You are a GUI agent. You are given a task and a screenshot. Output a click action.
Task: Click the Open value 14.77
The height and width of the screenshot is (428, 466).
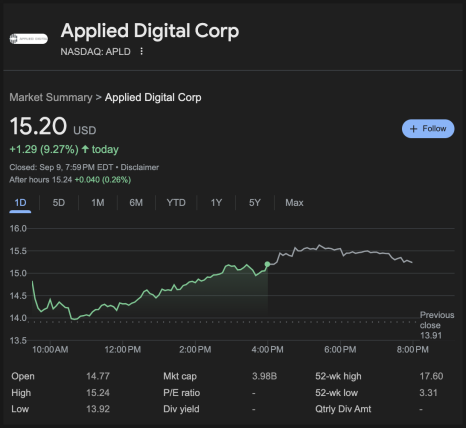[98, 376]
